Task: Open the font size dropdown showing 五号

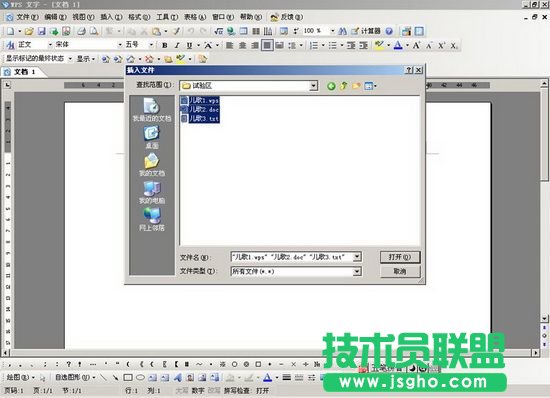Action: click(x=151, y=45)
